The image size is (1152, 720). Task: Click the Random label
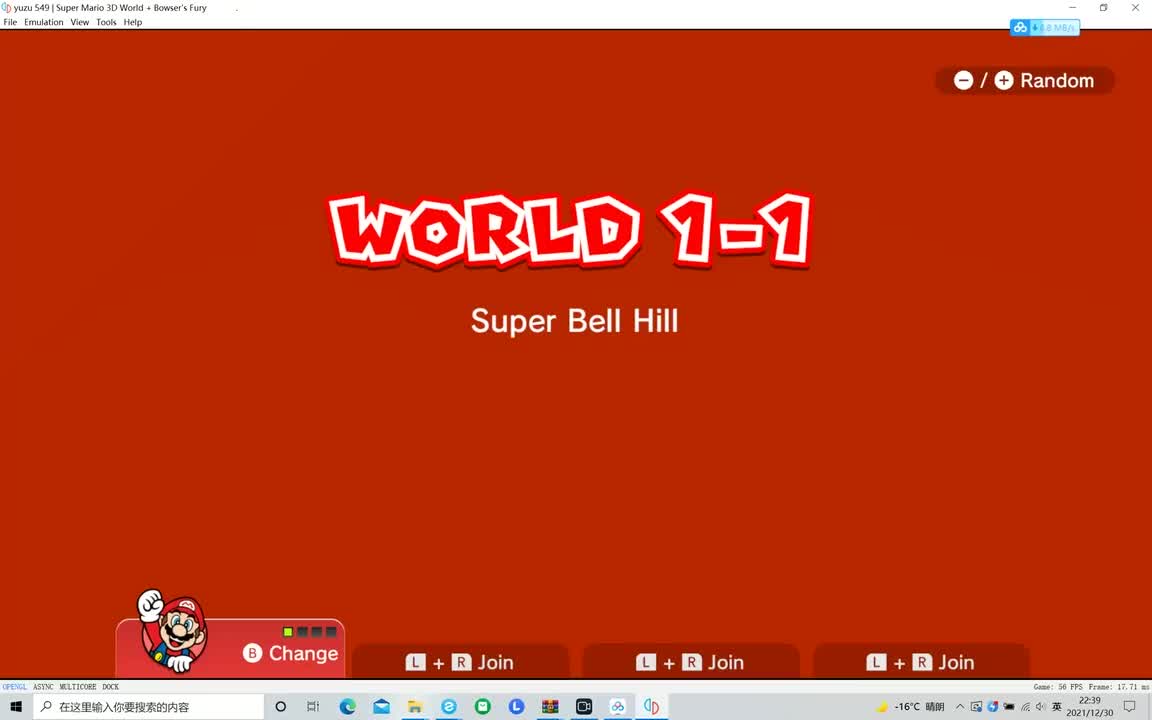click(x=1056, y=80)
